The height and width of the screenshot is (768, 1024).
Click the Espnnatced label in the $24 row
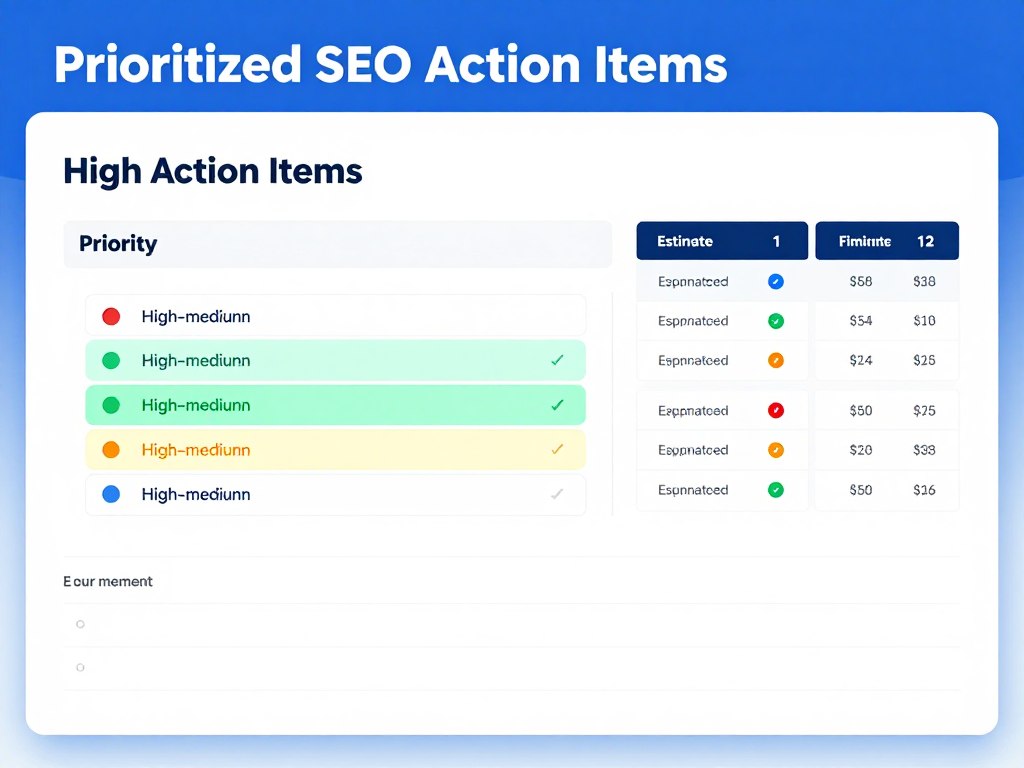(693, 360)
